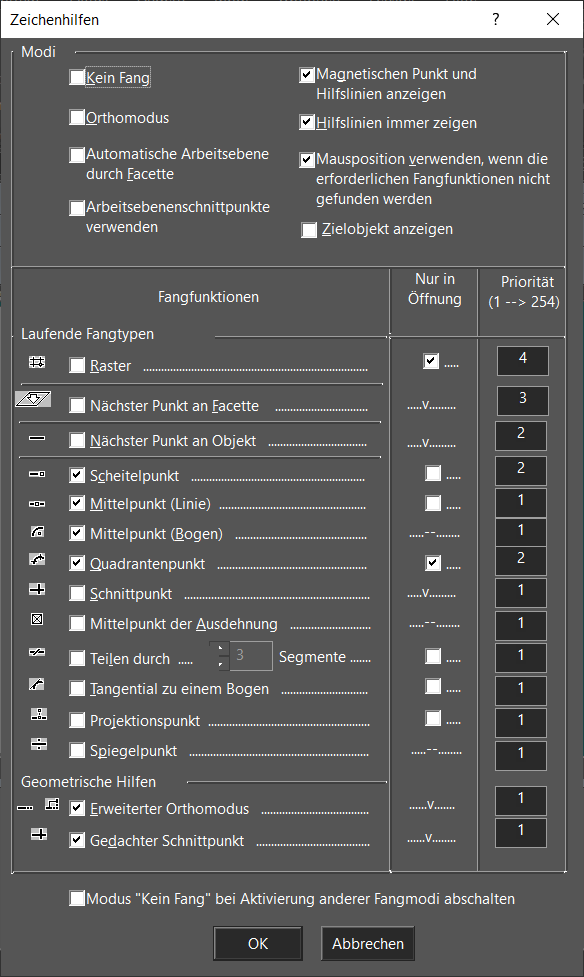Click the Mittelpunkt (Bogen) arc icon
This screenshot has height=977, width=584.
[37, 532]
